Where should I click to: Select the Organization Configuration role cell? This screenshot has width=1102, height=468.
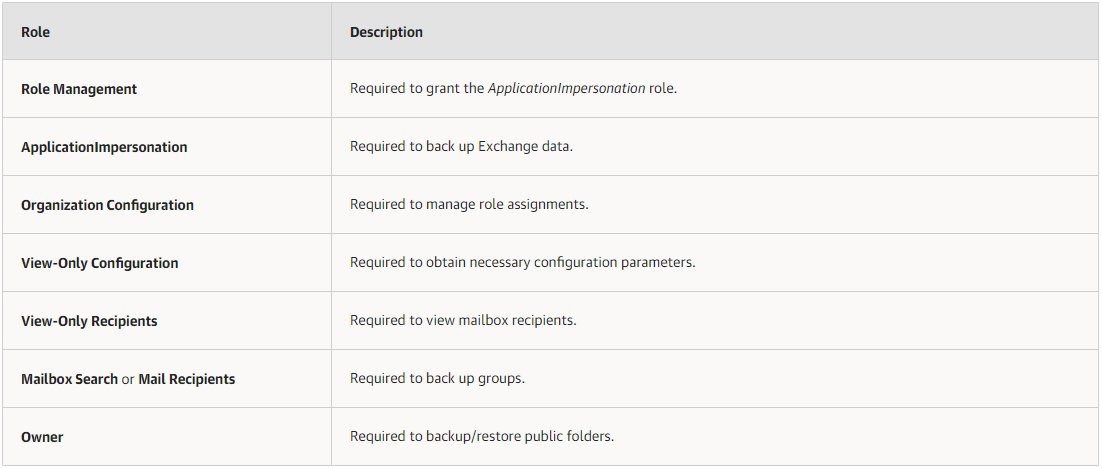(x=167, y=205)
